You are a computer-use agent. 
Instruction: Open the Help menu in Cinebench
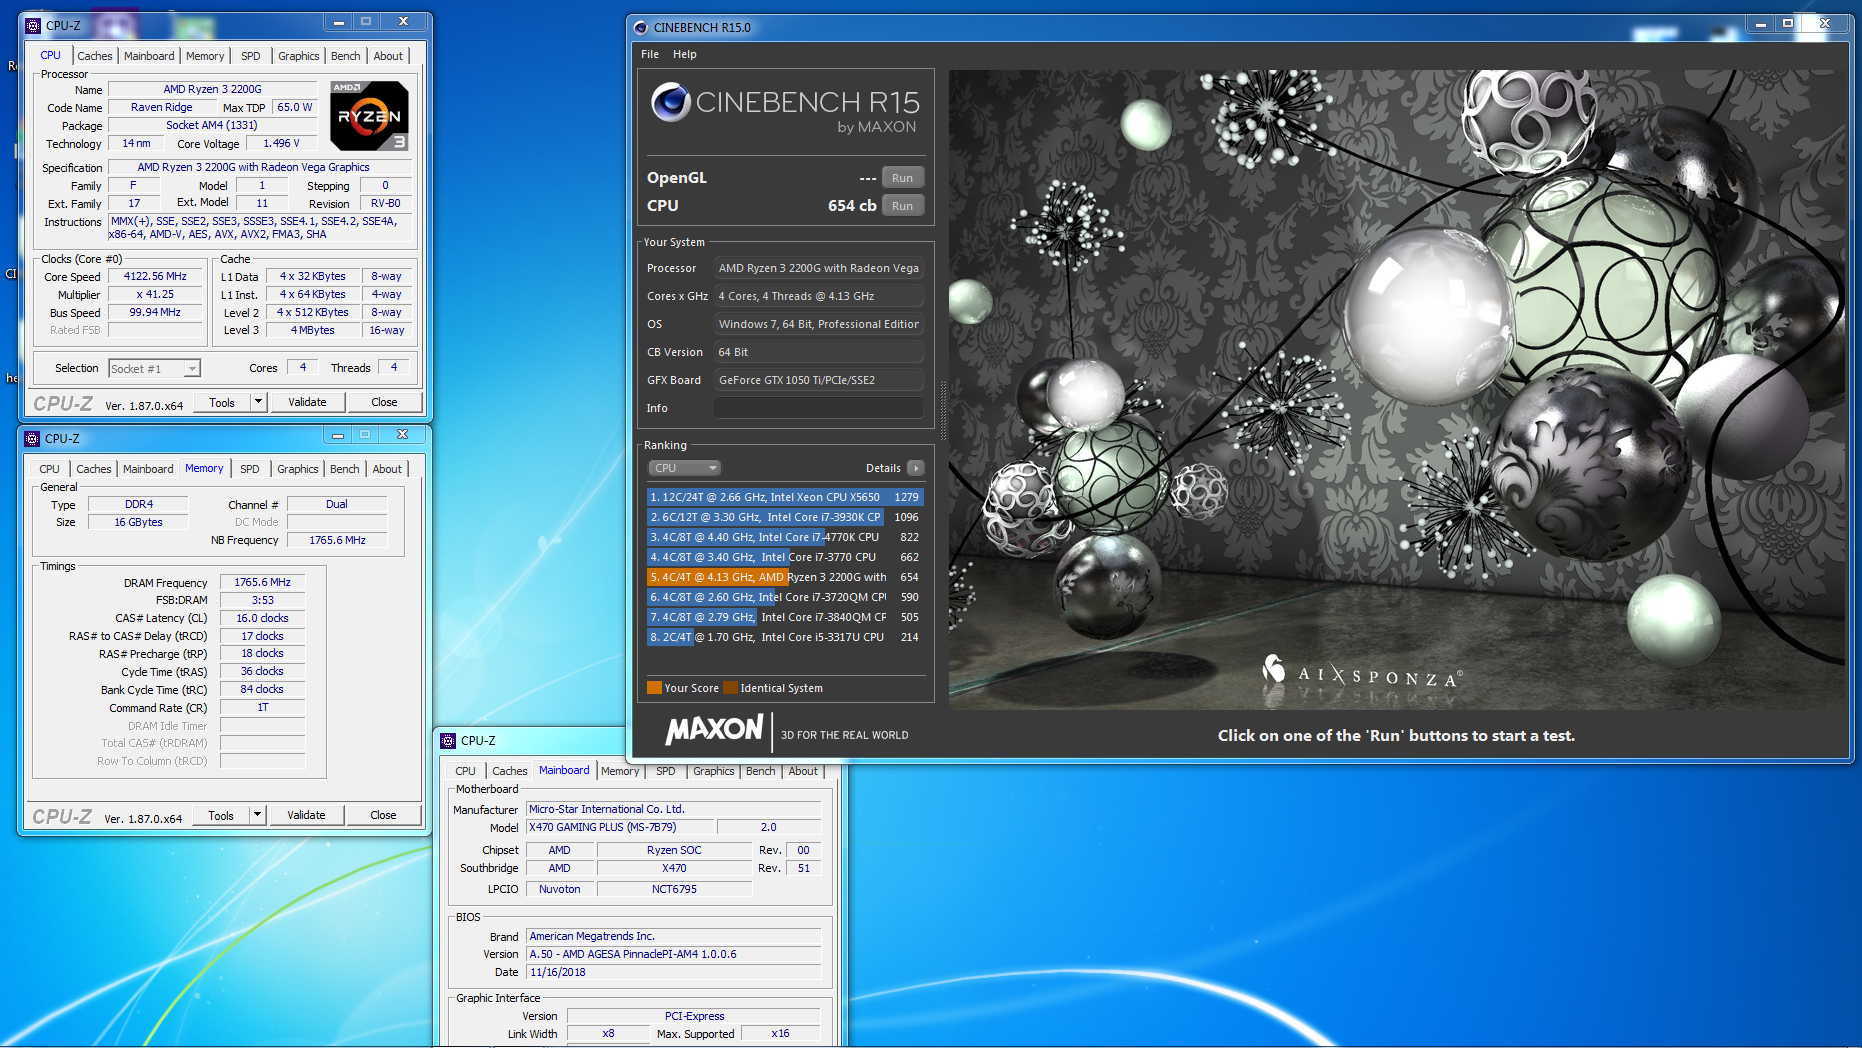685,54
